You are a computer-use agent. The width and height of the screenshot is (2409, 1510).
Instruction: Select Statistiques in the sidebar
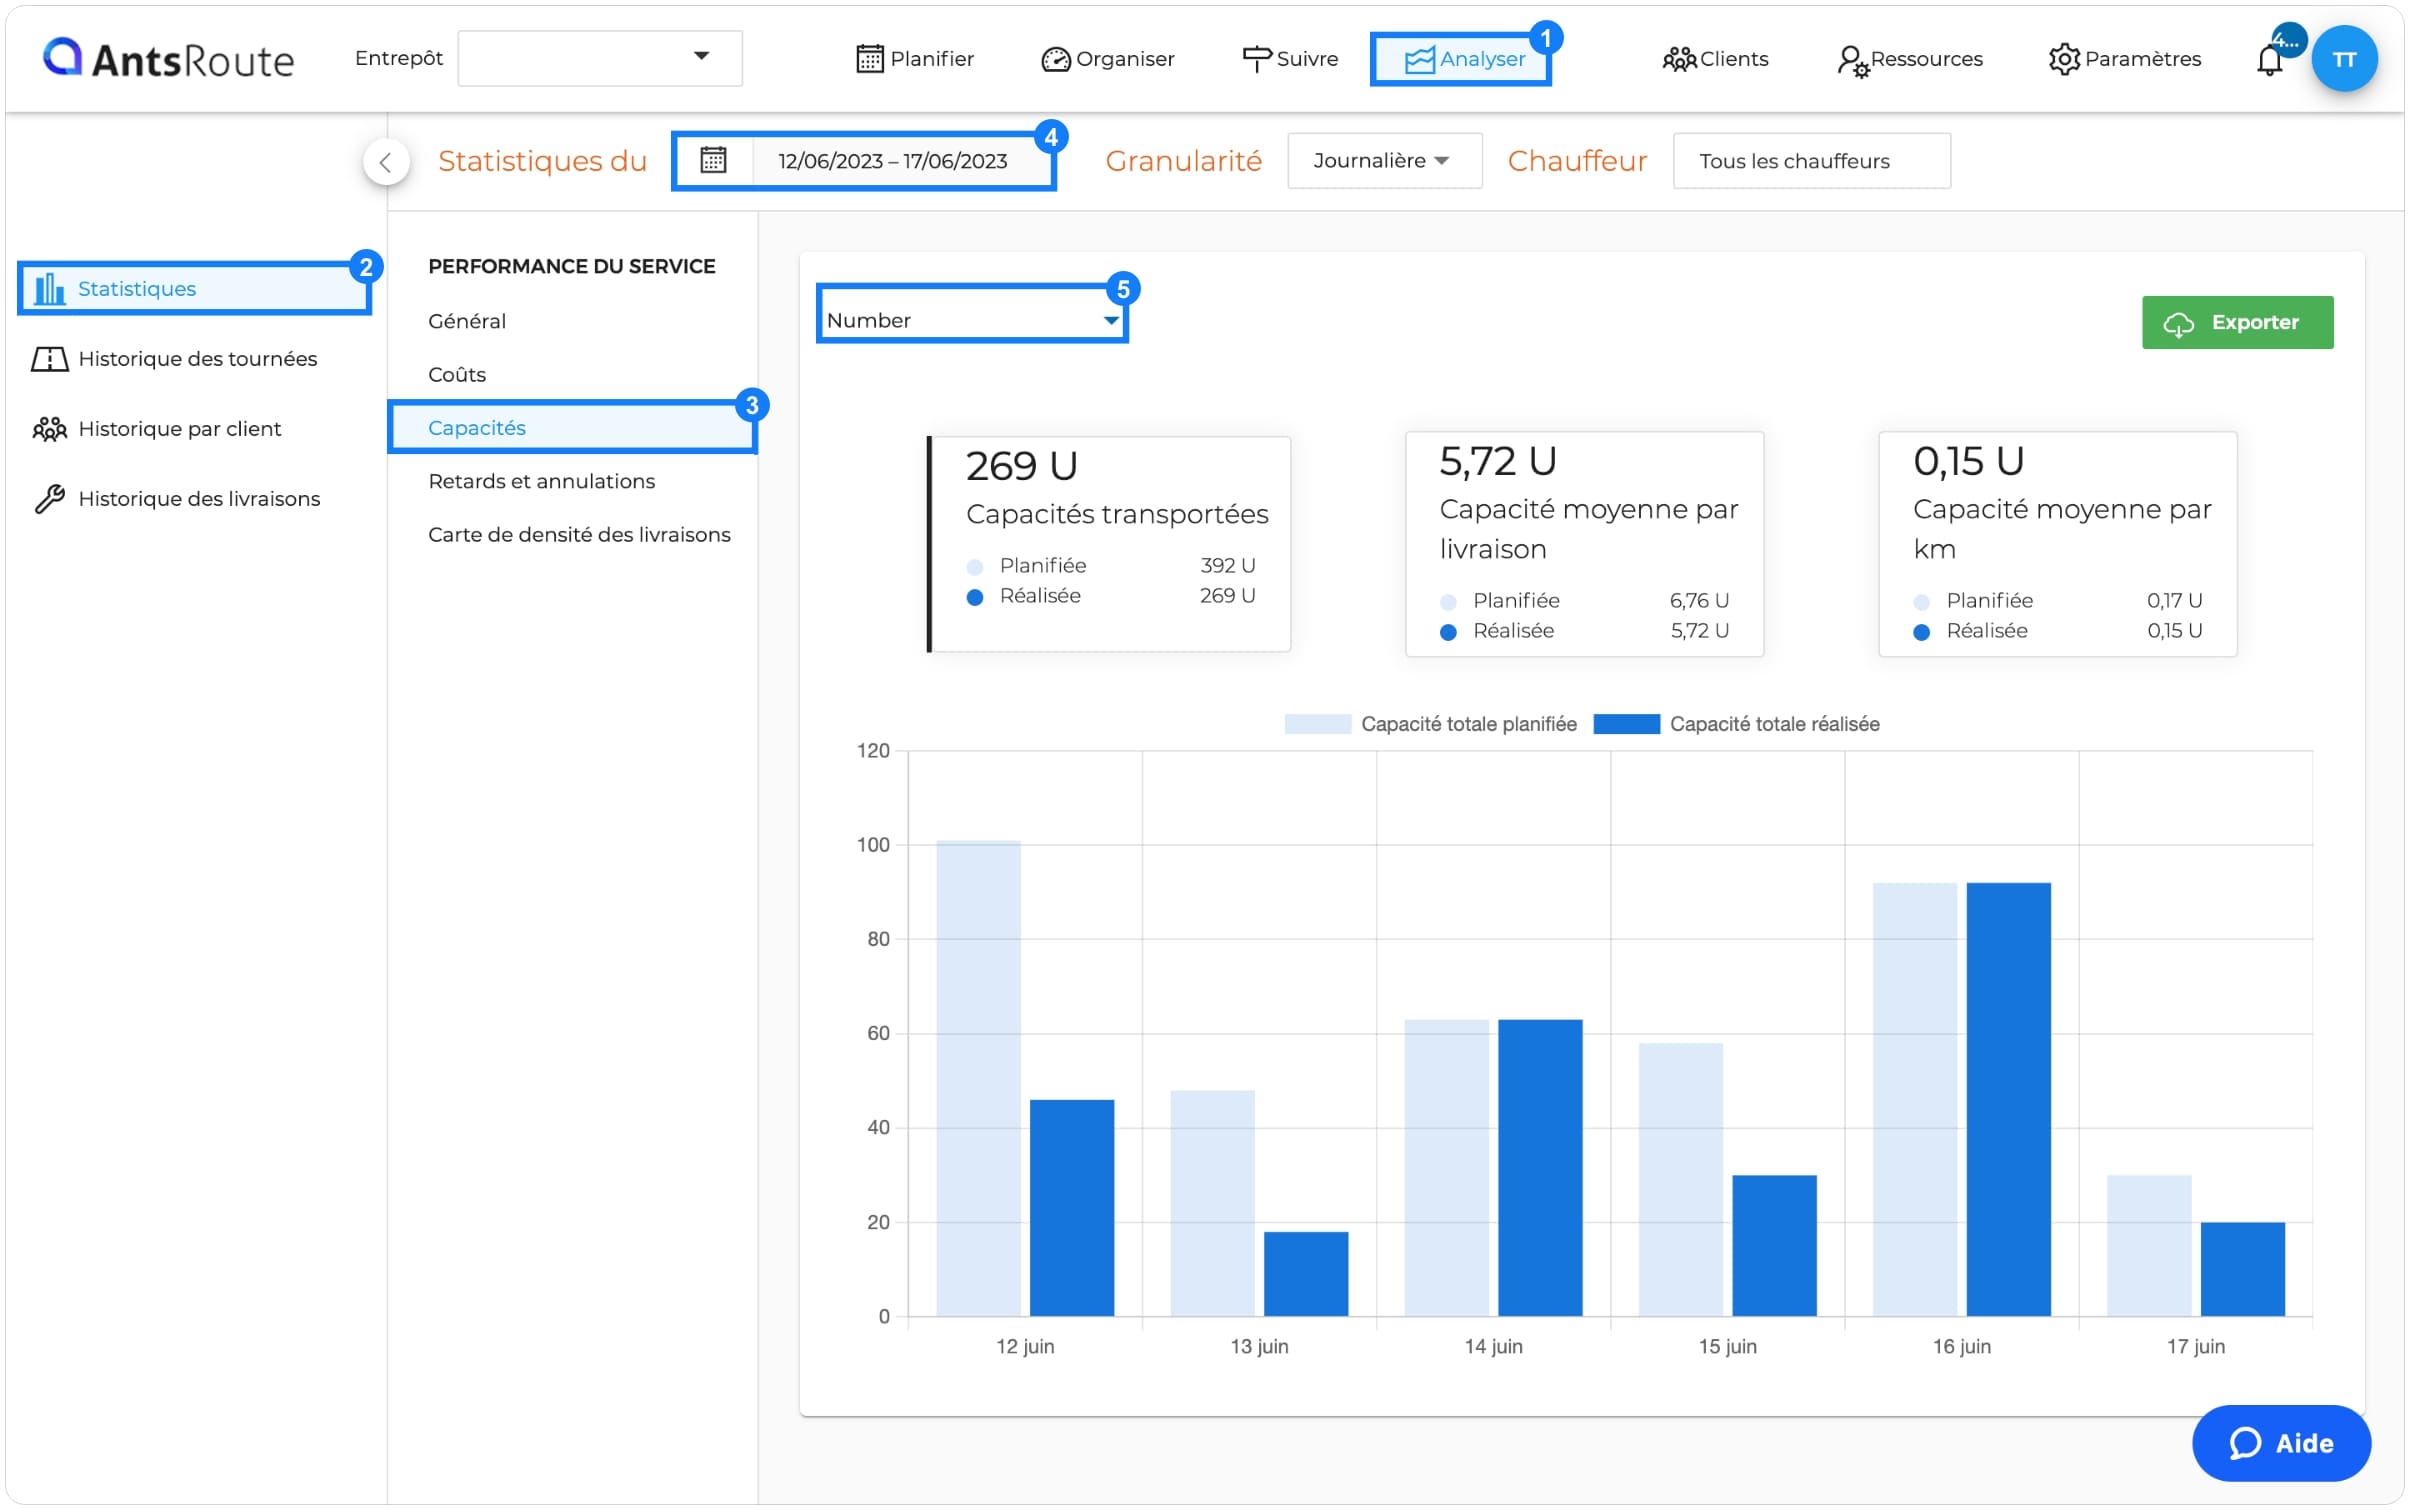click(195, 288)
